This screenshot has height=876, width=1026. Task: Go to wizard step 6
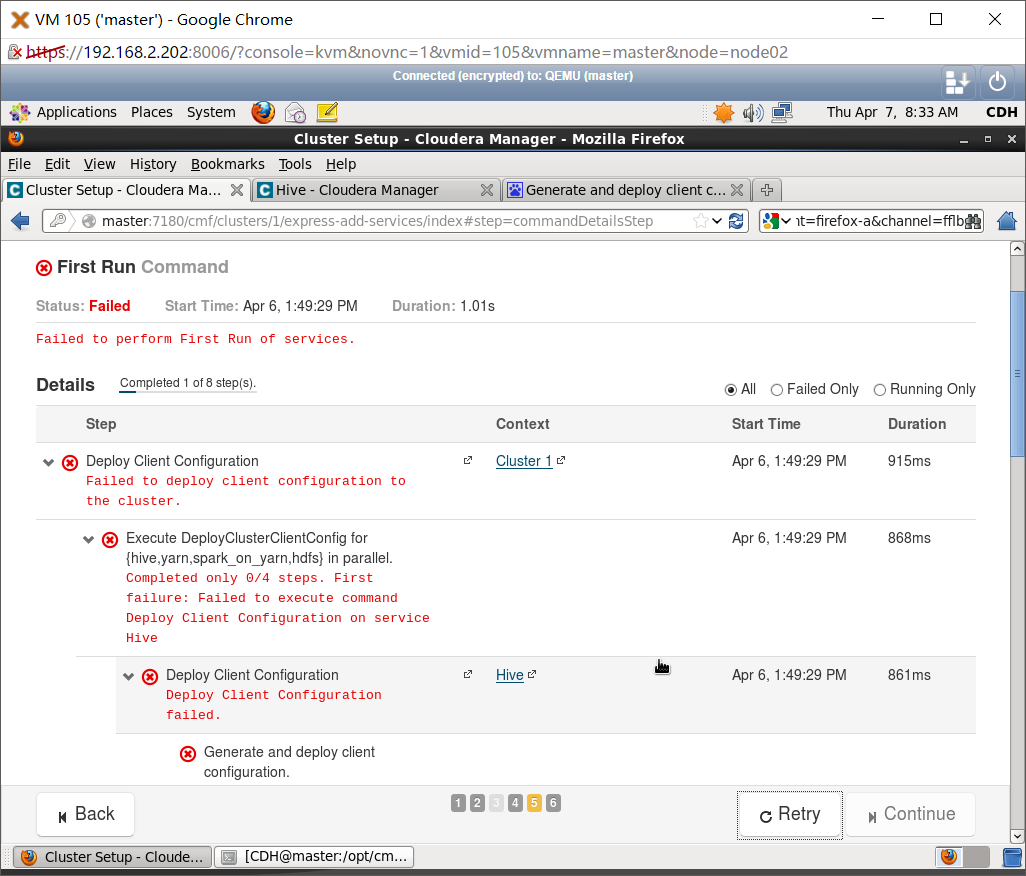[x=553, y=803]
